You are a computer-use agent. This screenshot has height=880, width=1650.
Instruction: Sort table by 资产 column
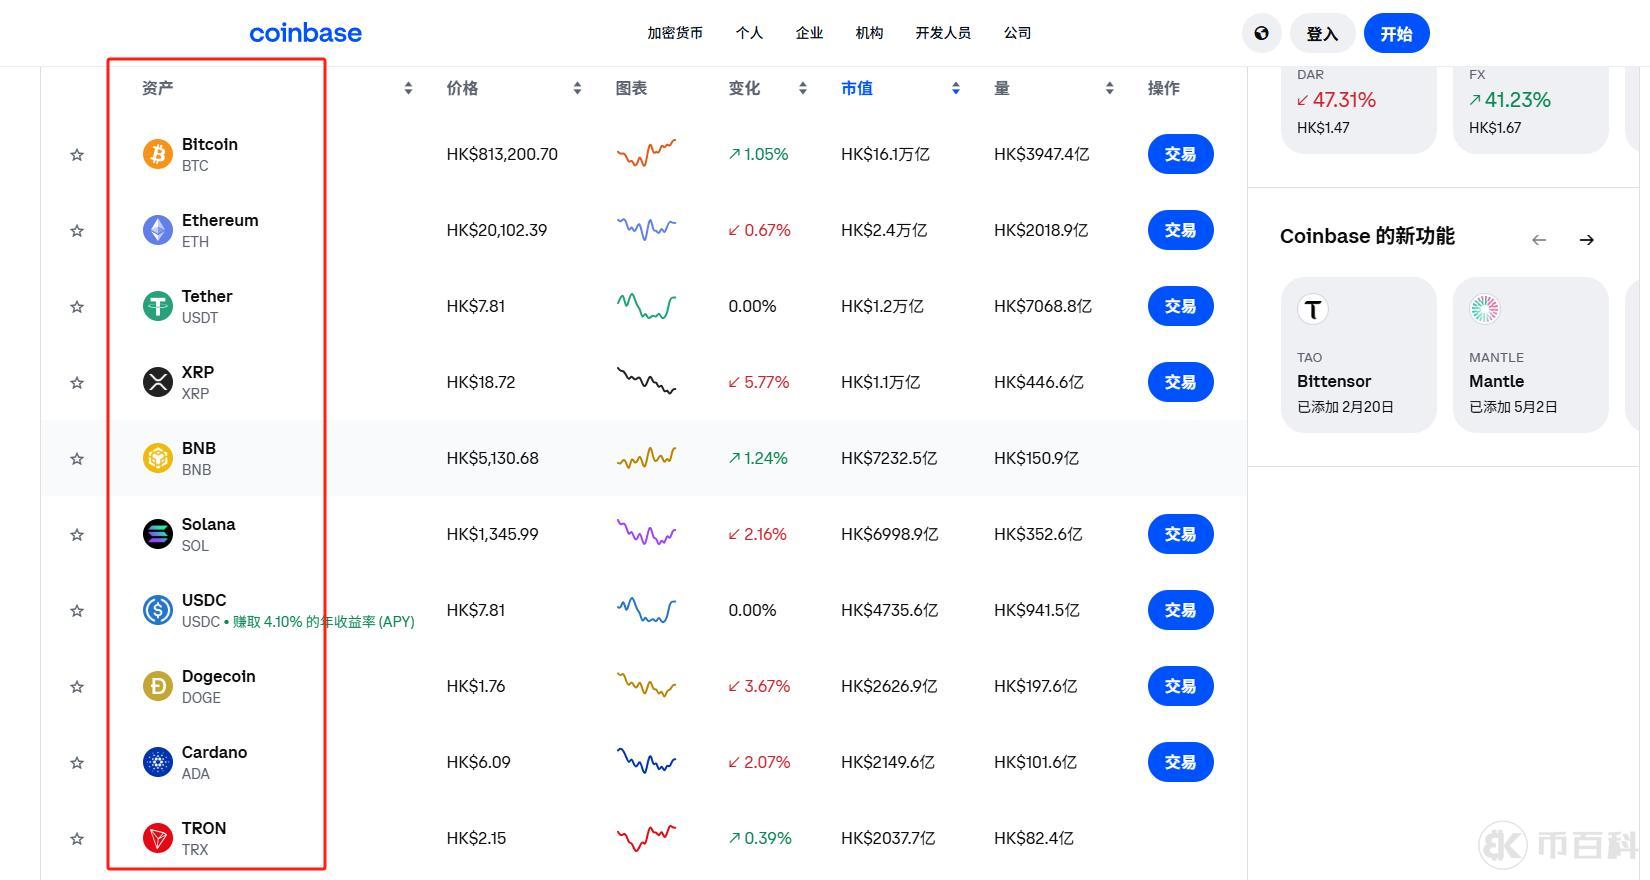(x=408, y=88)
